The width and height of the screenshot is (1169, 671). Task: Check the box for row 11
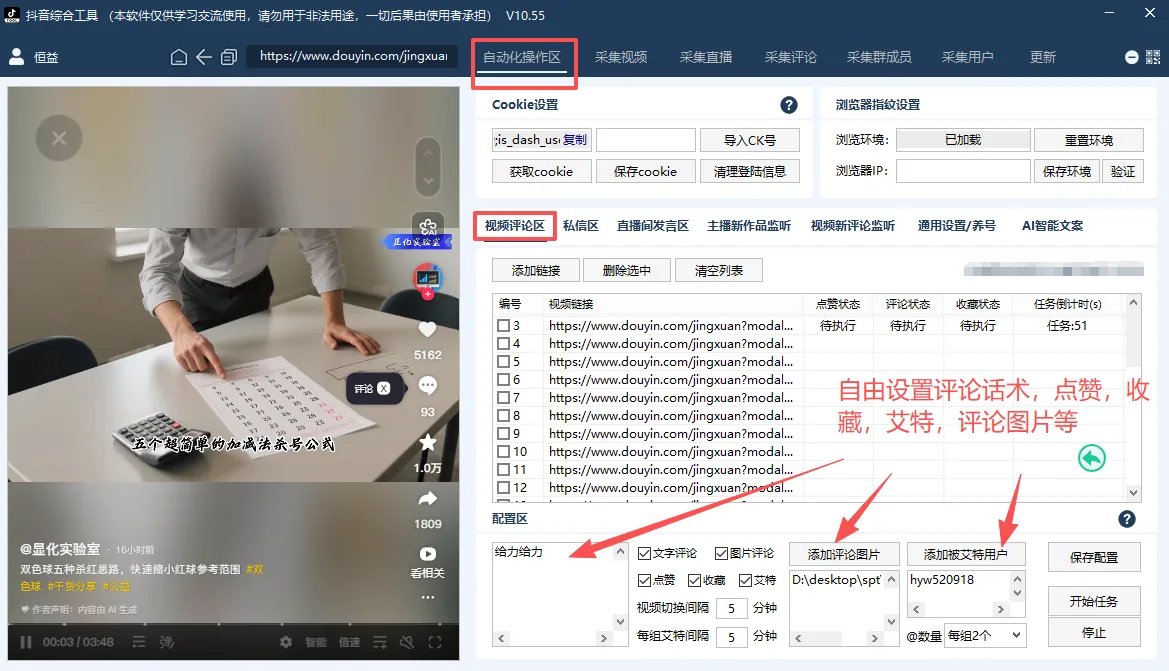point(503,470)
